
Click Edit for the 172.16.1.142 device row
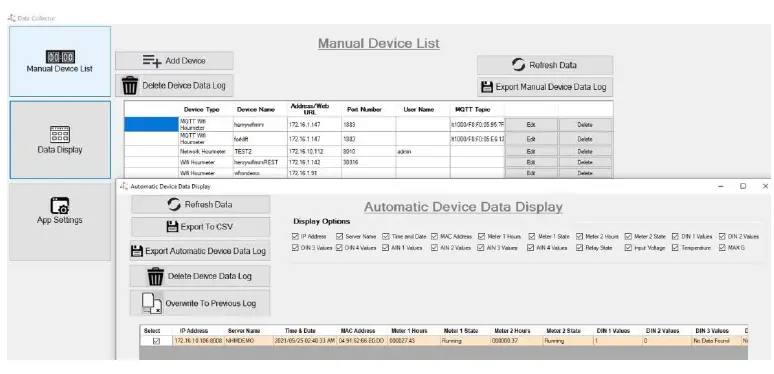click(531, 162)
